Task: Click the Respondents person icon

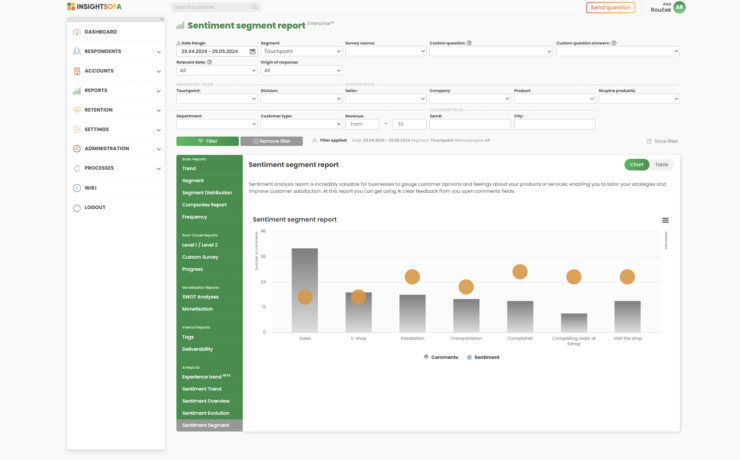Action: (77, 51)
